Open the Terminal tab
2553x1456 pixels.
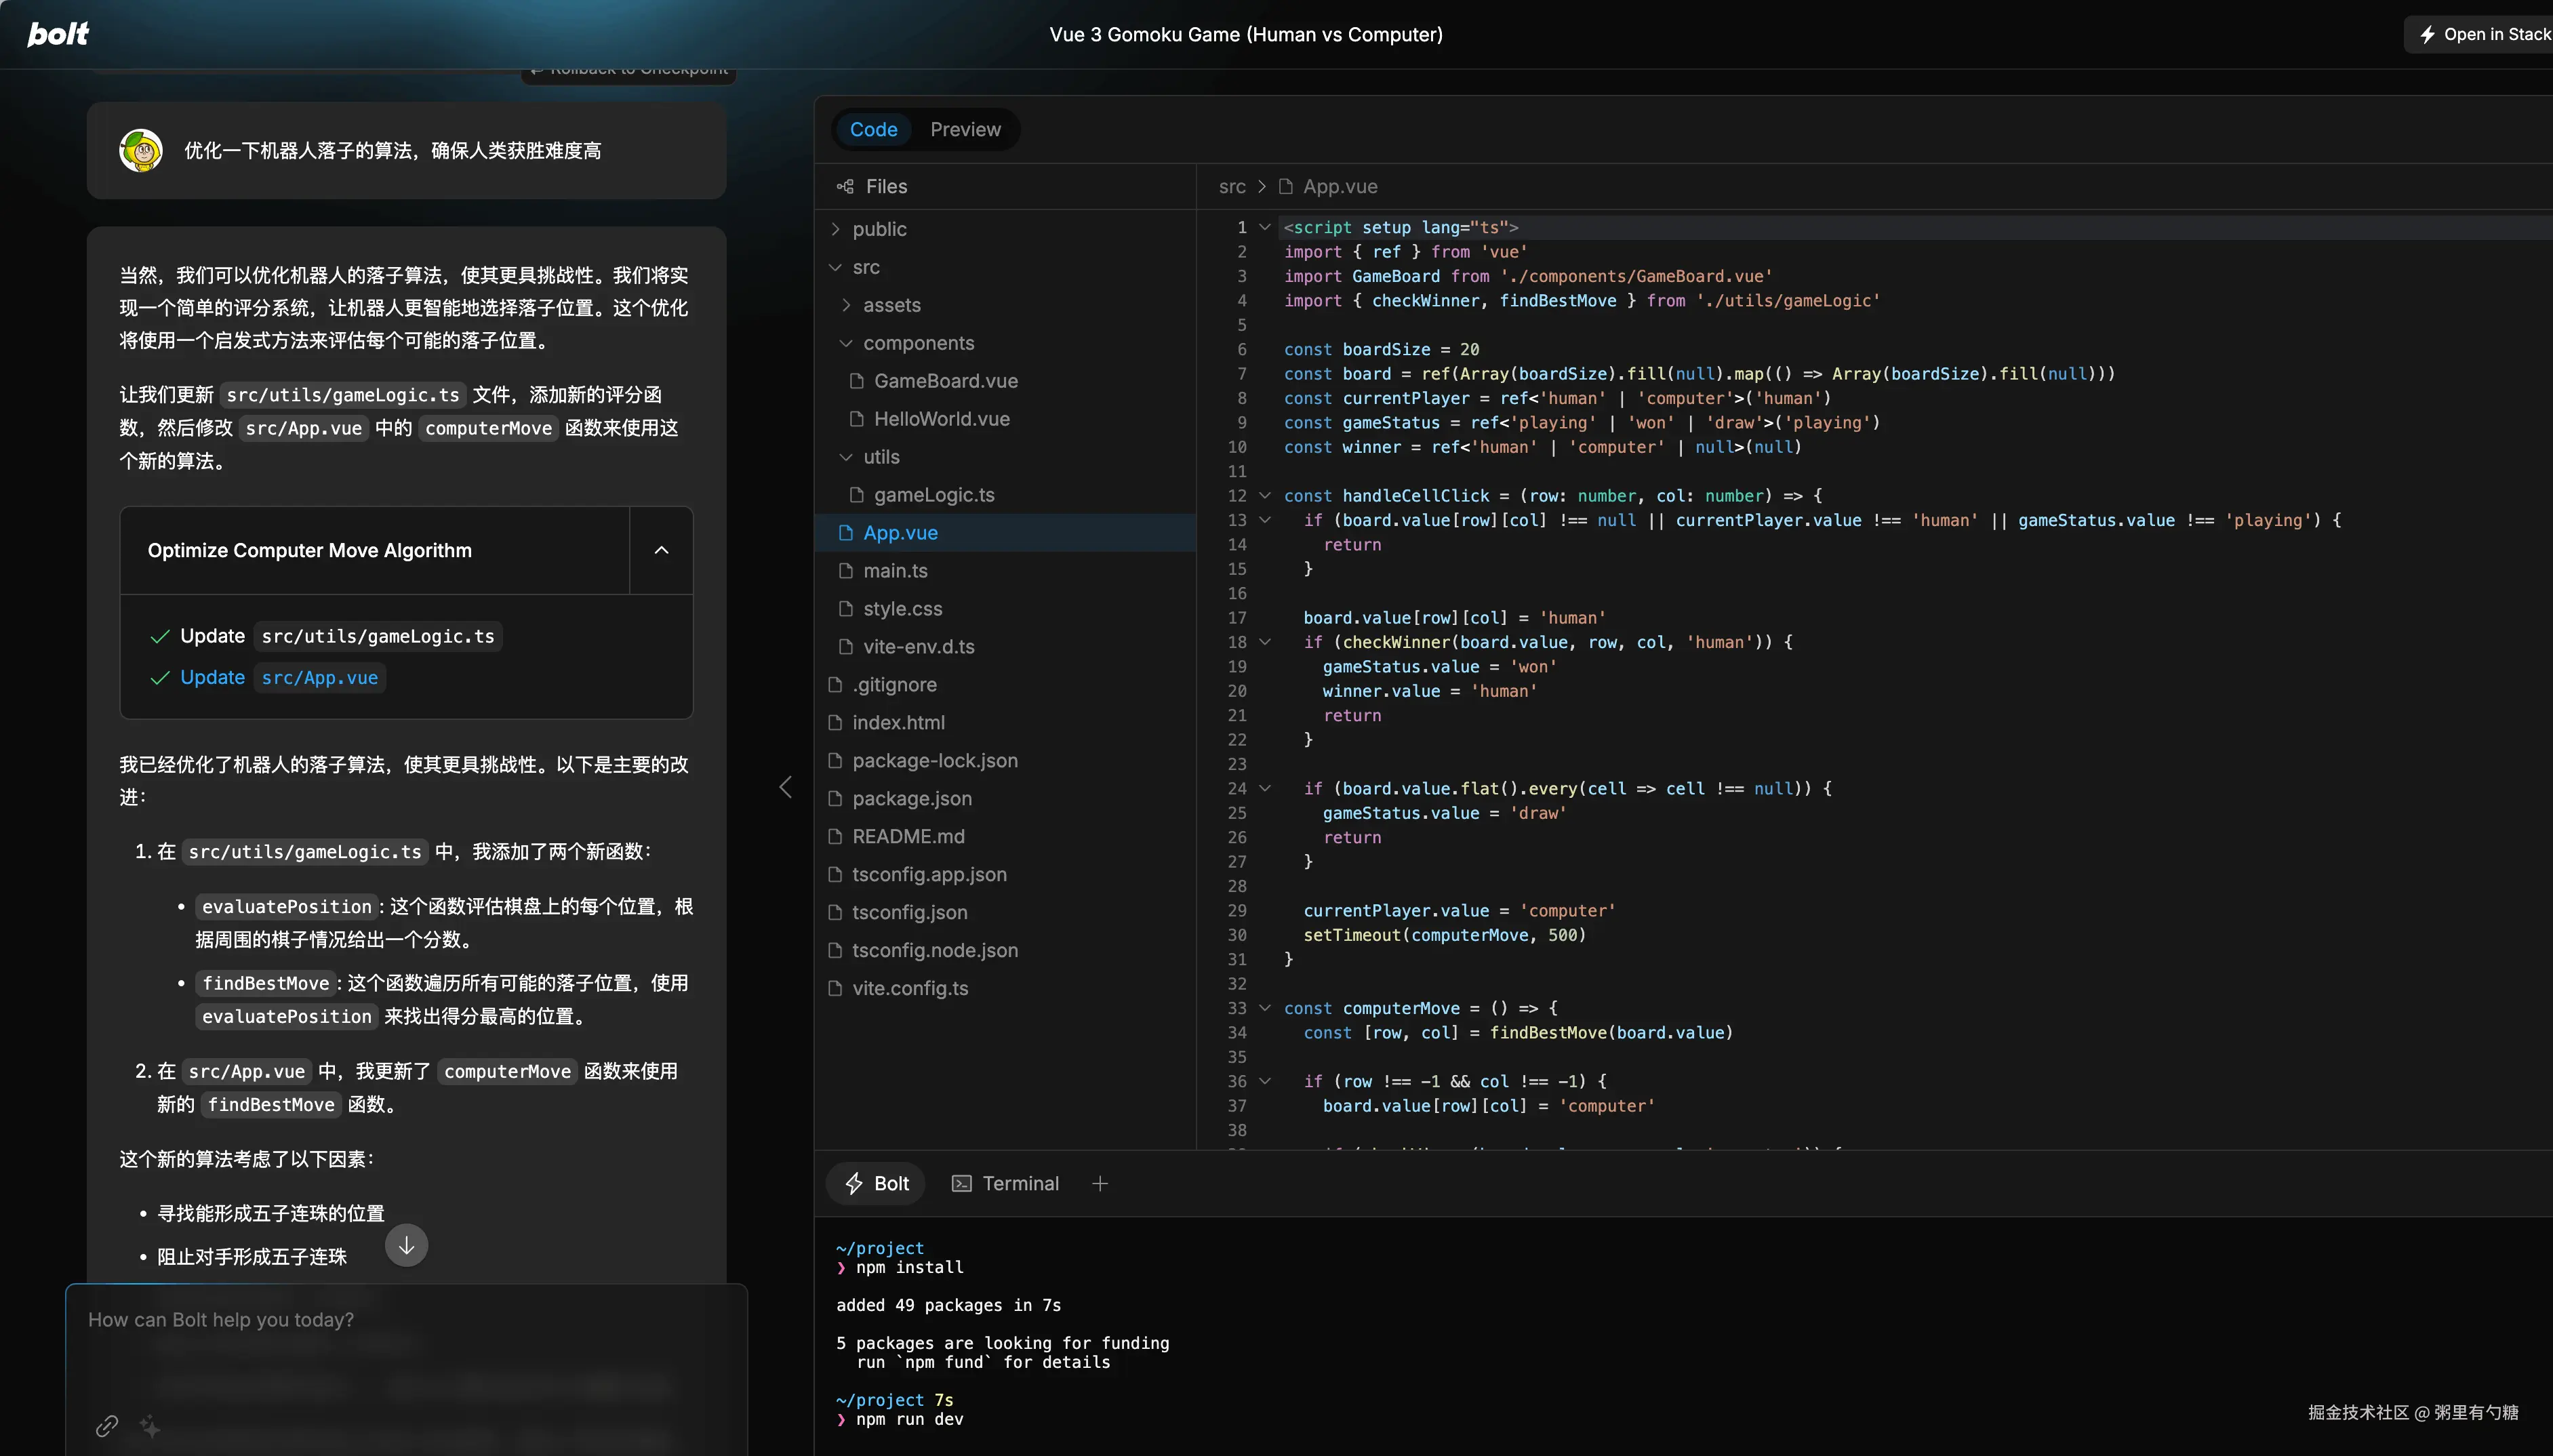coord(1005,1183)
